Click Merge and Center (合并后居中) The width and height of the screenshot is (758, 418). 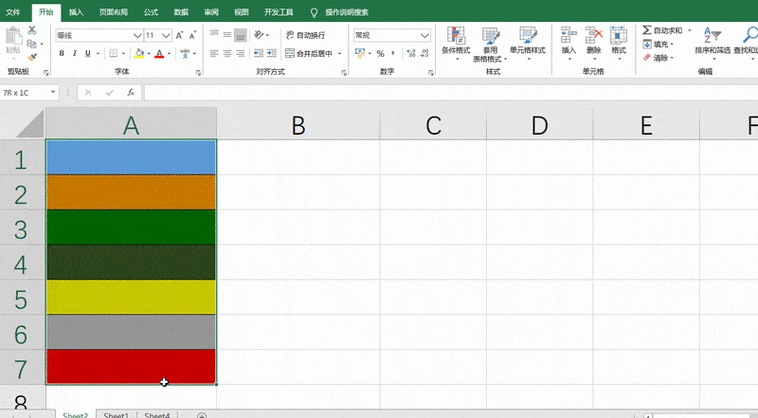tap(309, 53)
